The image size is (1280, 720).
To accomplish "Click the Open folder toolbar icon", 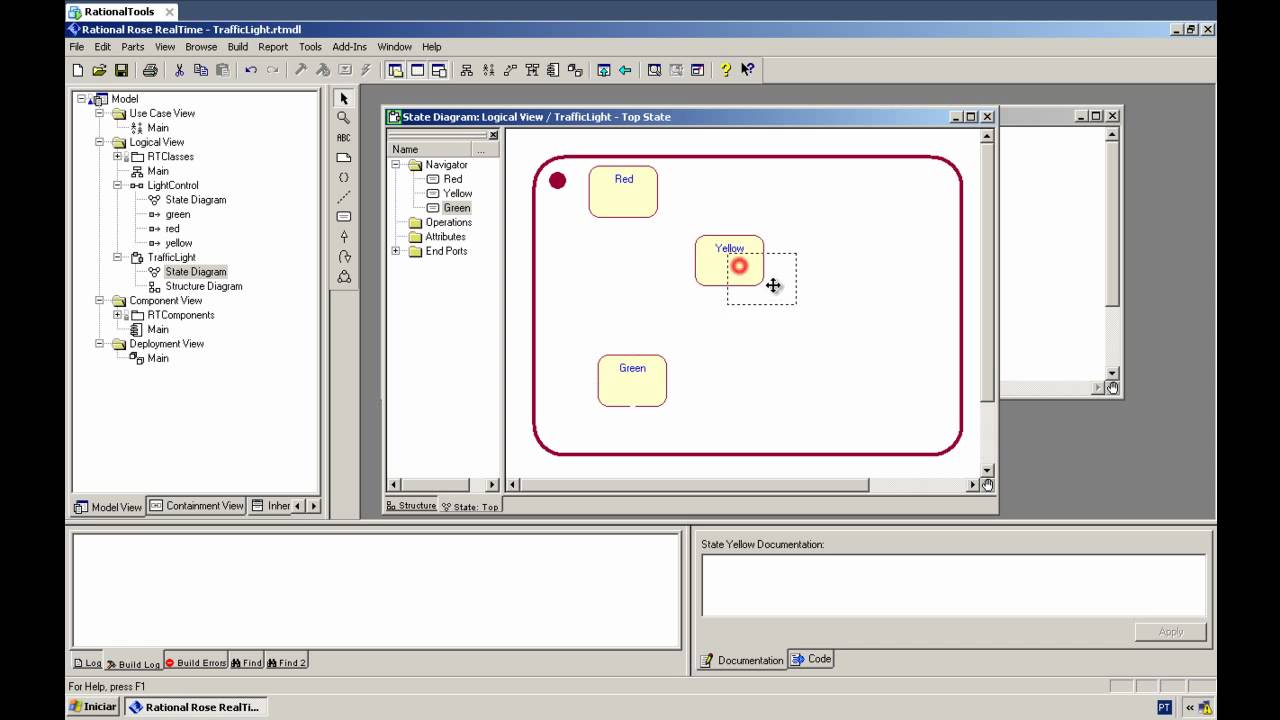I will point(99,70).
